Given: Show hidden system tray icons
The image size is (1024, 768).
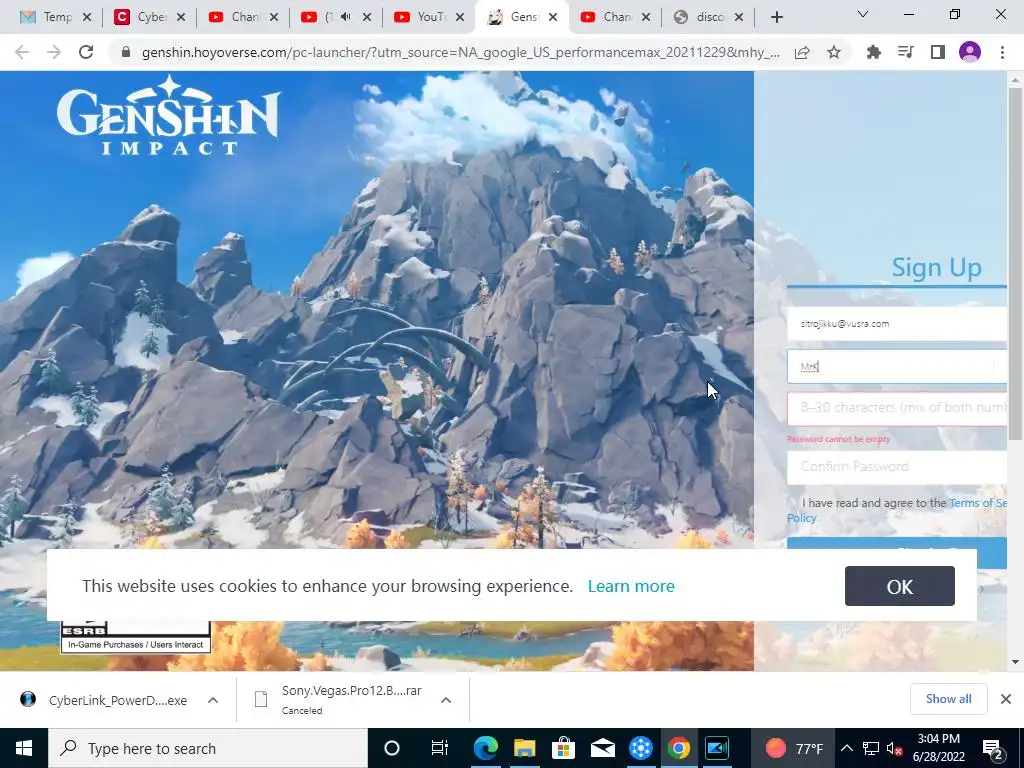Looking at the screenshot, I should coord(846,748).
